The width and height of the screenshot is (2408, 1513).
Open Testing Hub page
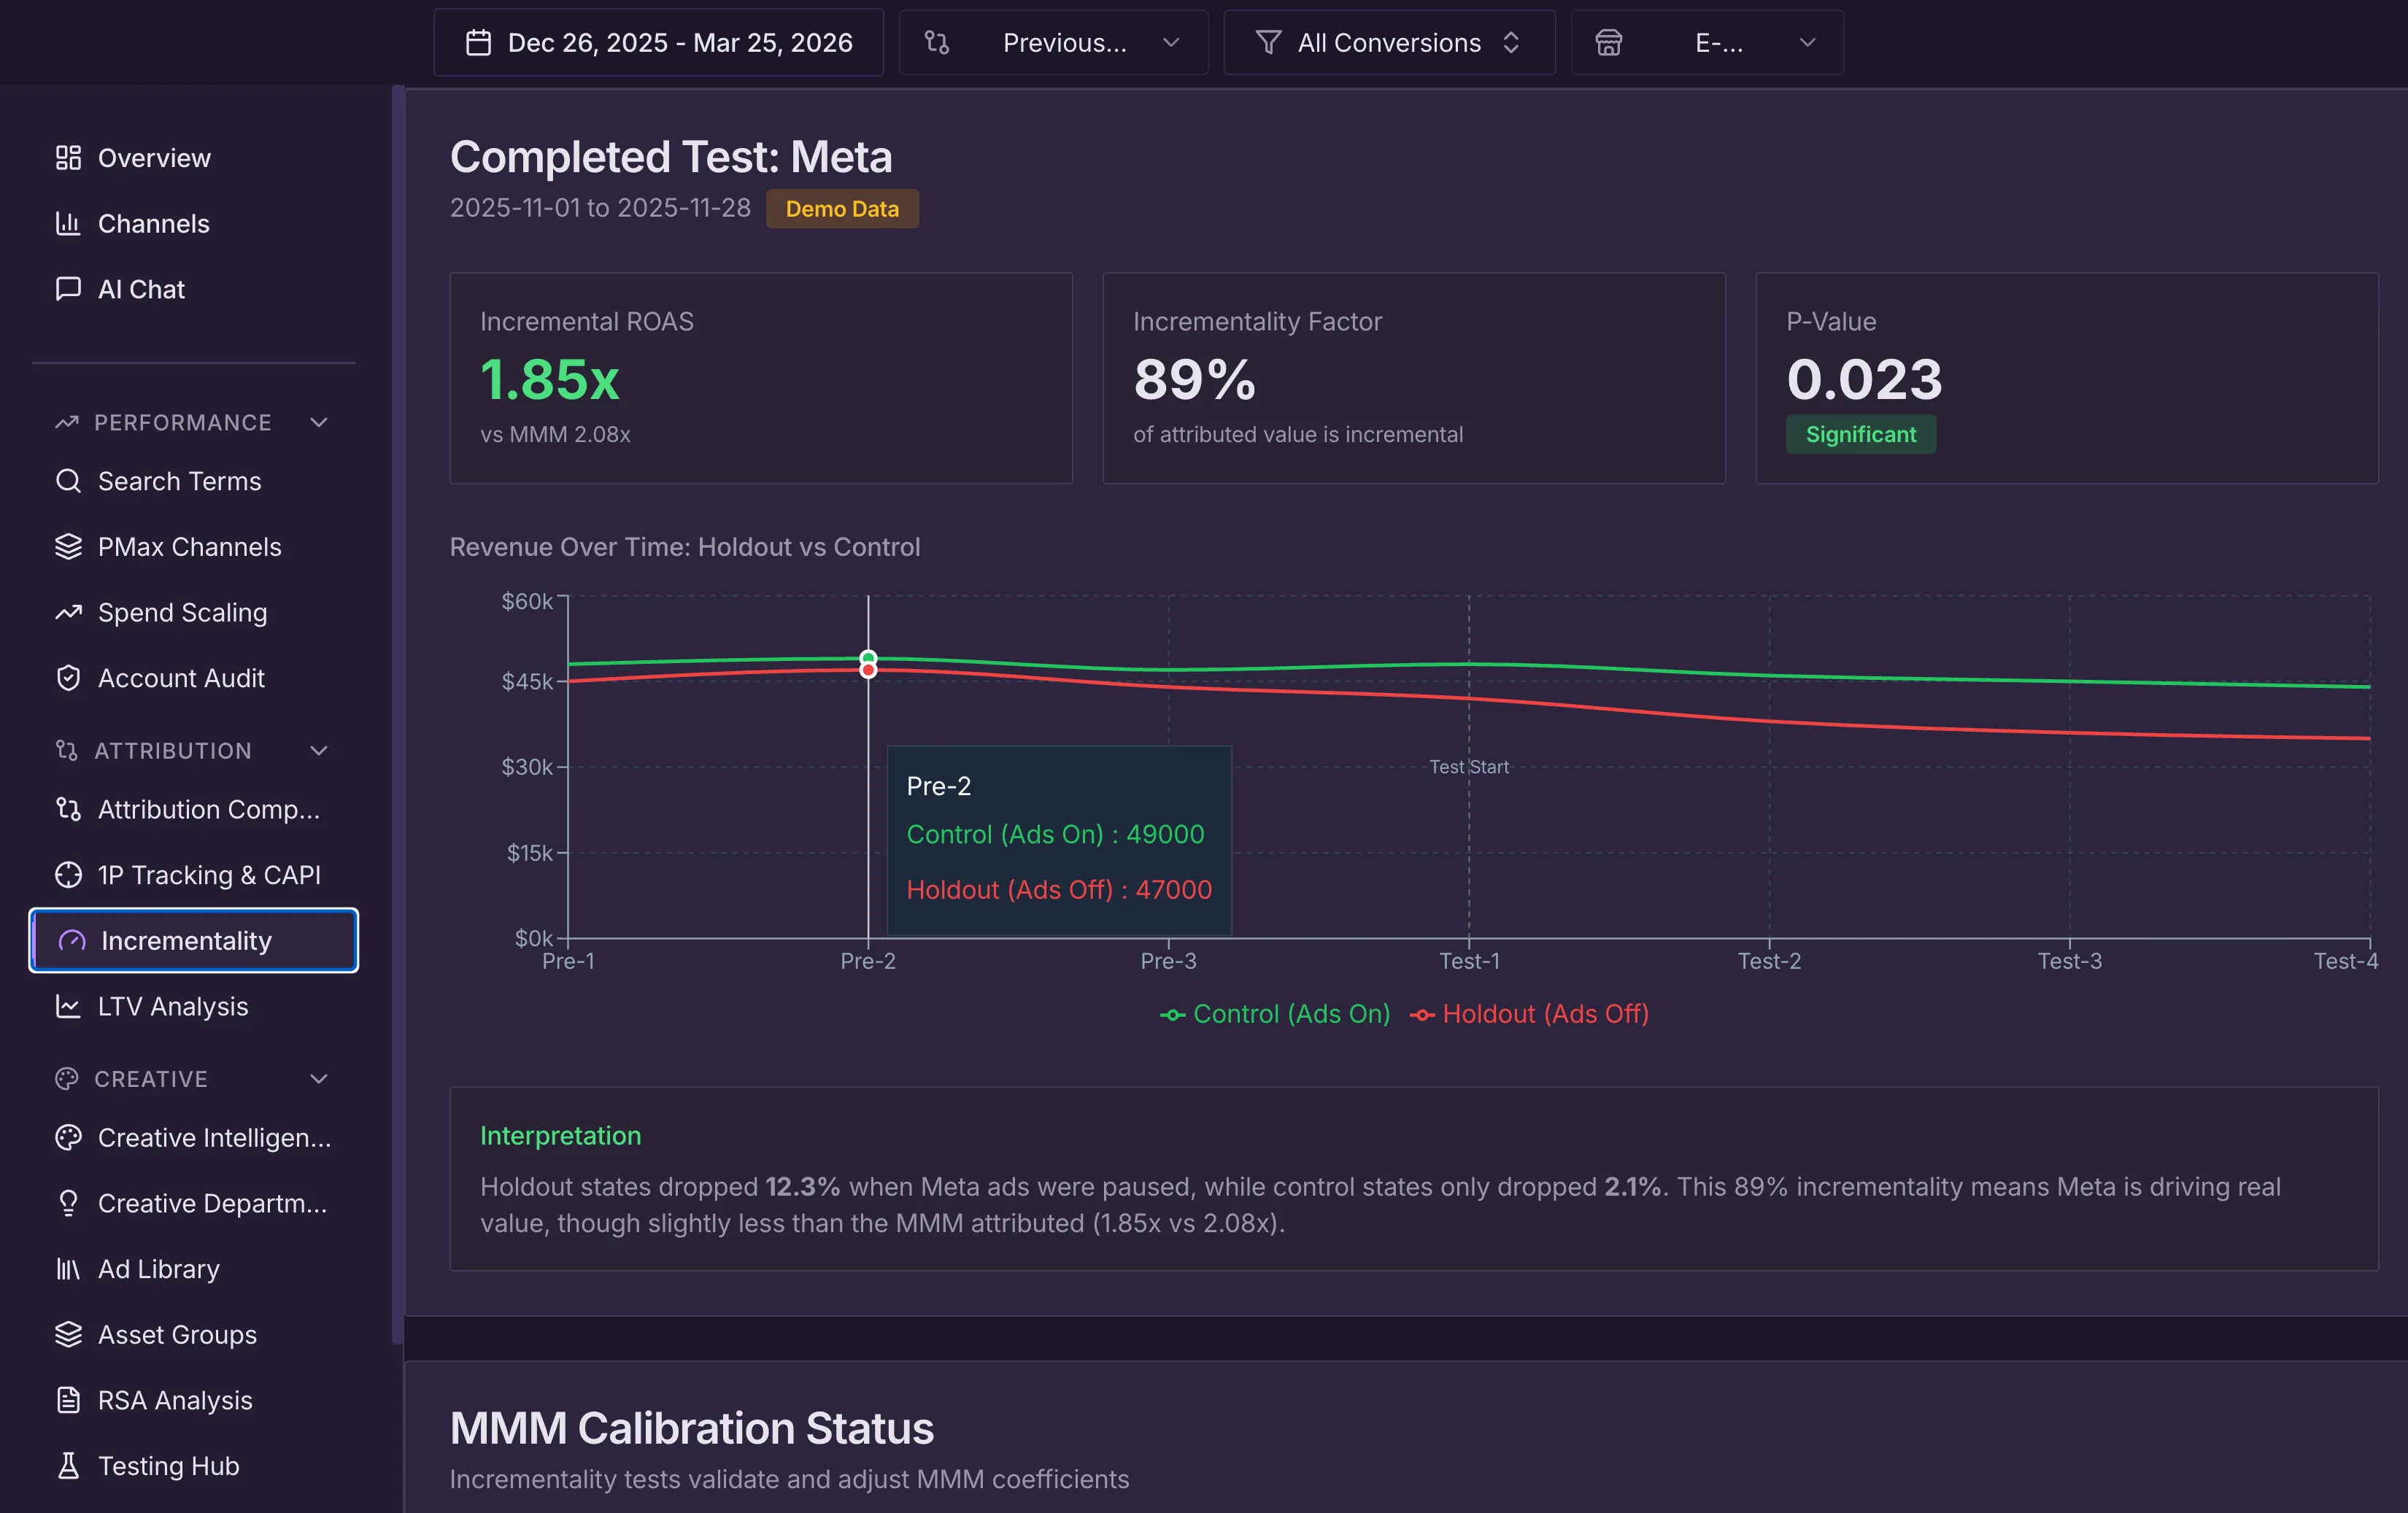[x=194, y=1466]
